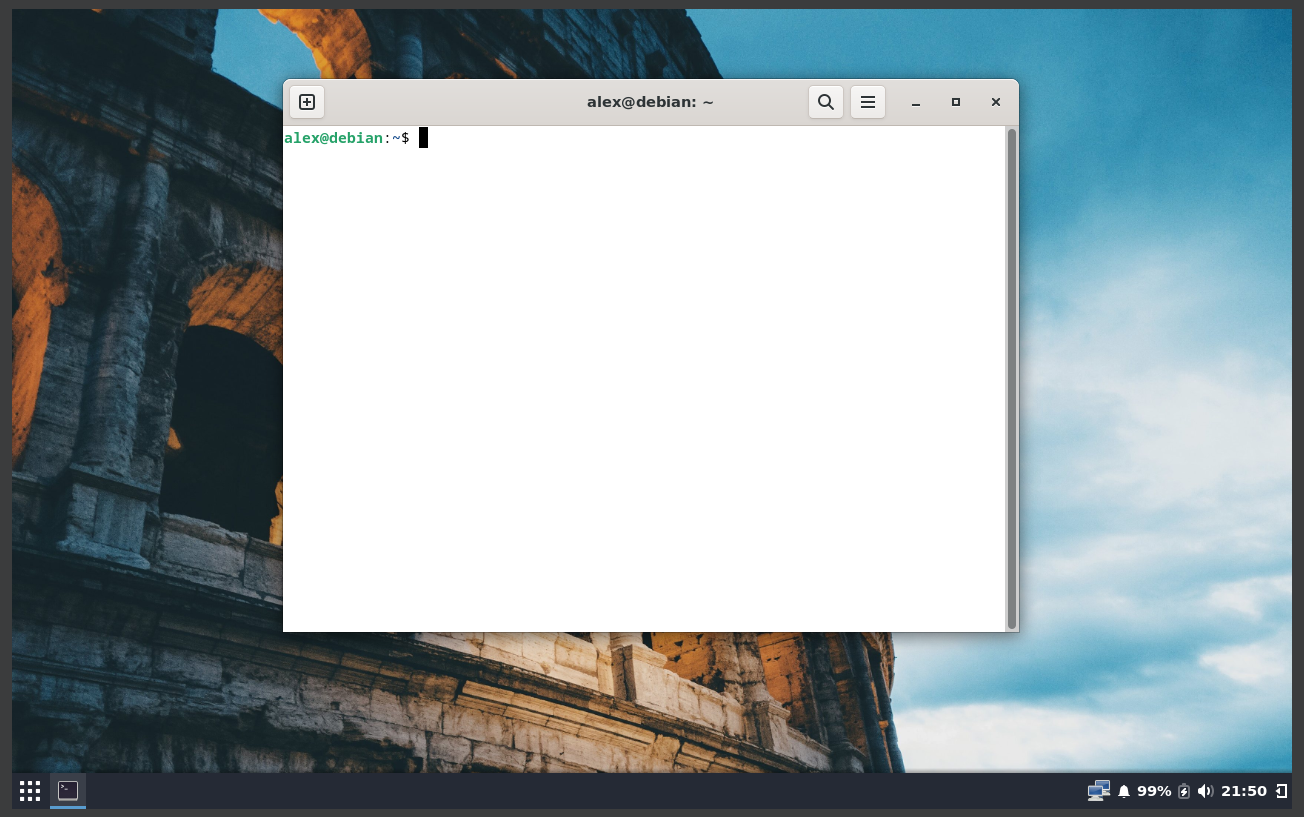Click the terminal window scrollbar
Image resolution: width=1304 pixels, height=817 pixels.
tap(1012, 380)
